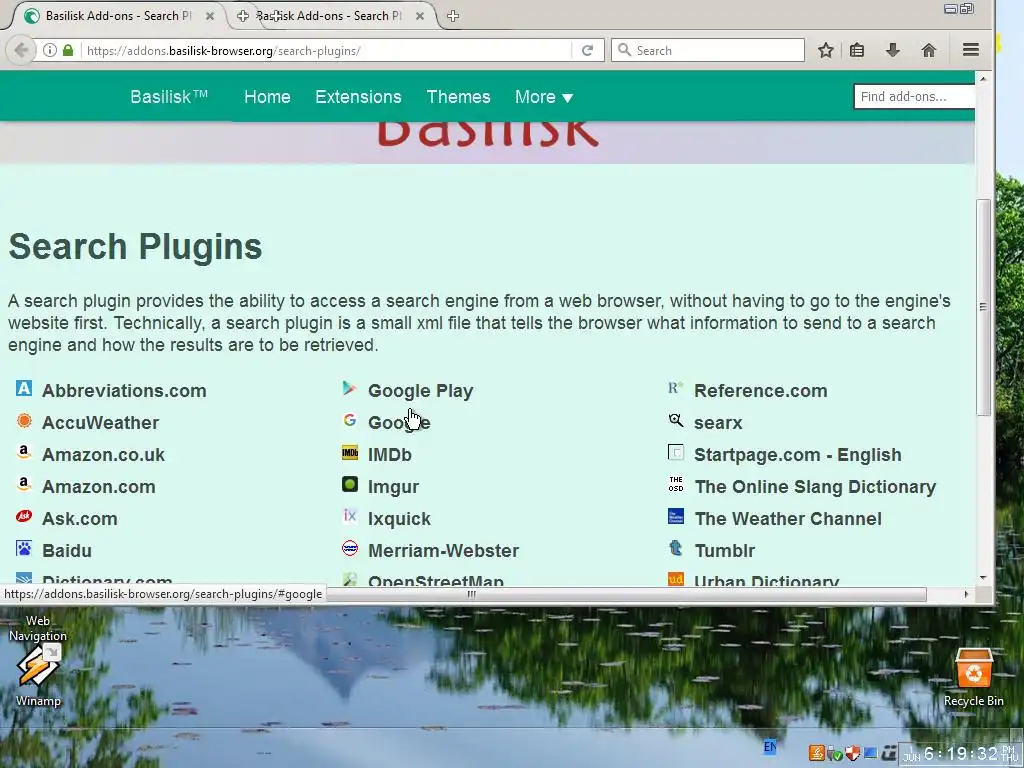
Task: Click the Abbreviations.com plugin icon
Action: click(24, 389)
